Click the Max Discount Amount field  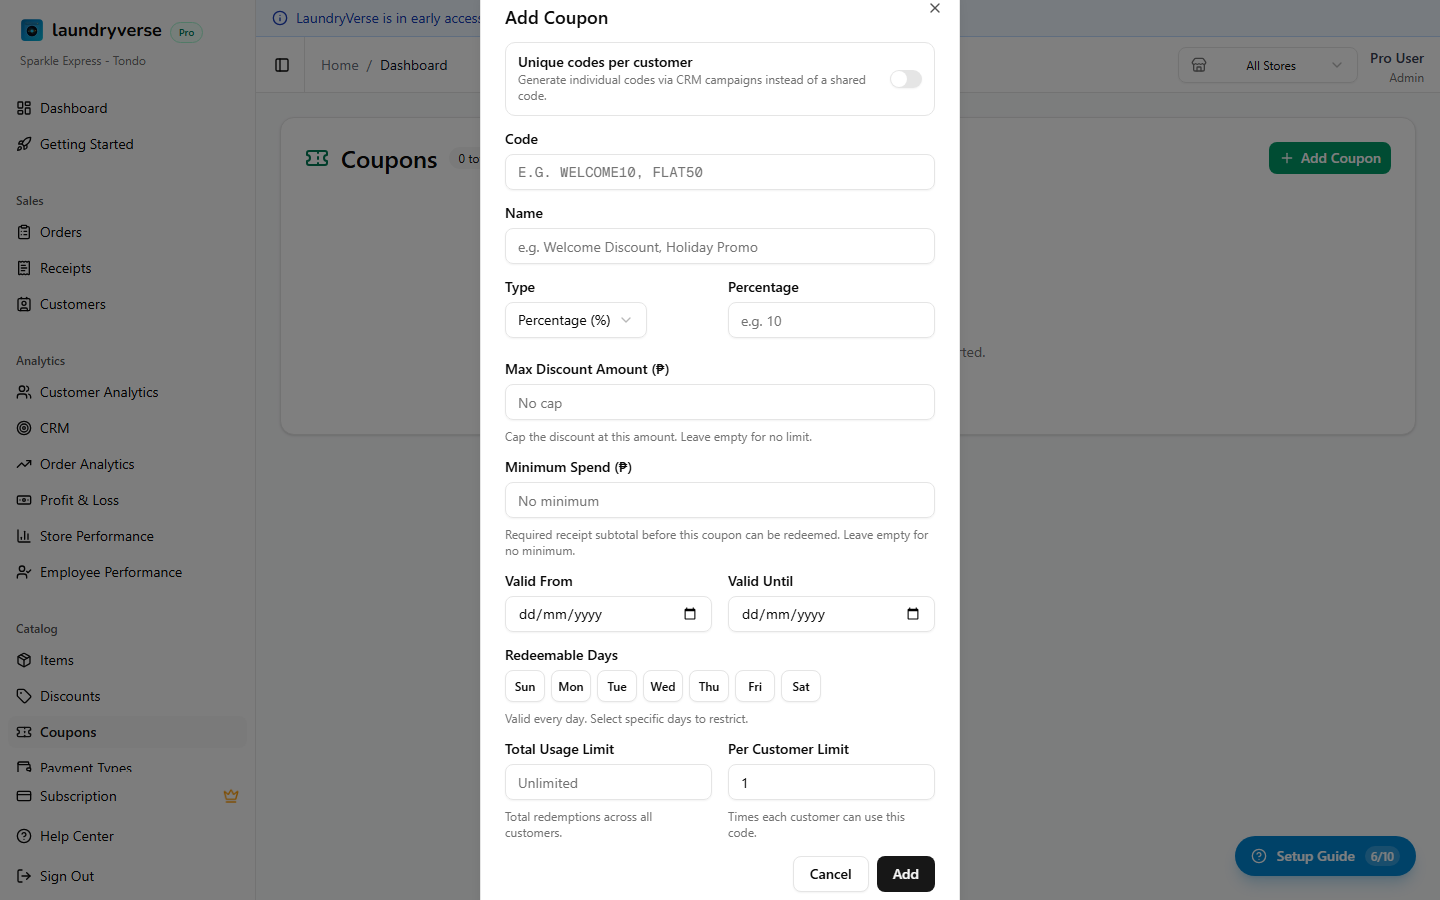720,402
